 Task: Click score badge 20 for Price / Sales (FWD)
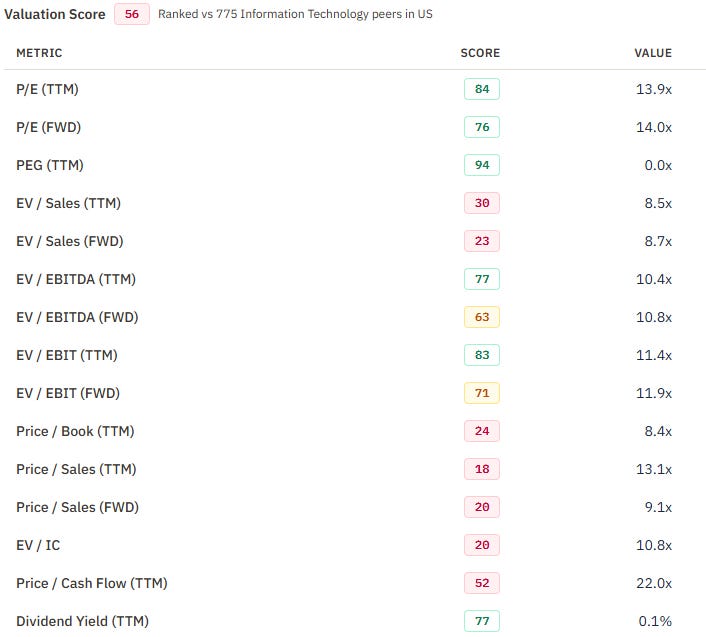(x=482, y=507)
